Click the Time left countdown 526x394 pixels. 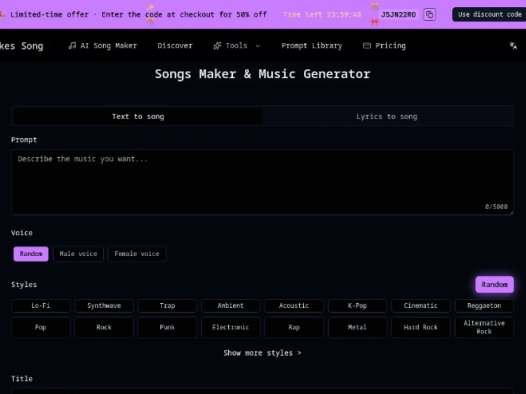(x=322, y=14)
